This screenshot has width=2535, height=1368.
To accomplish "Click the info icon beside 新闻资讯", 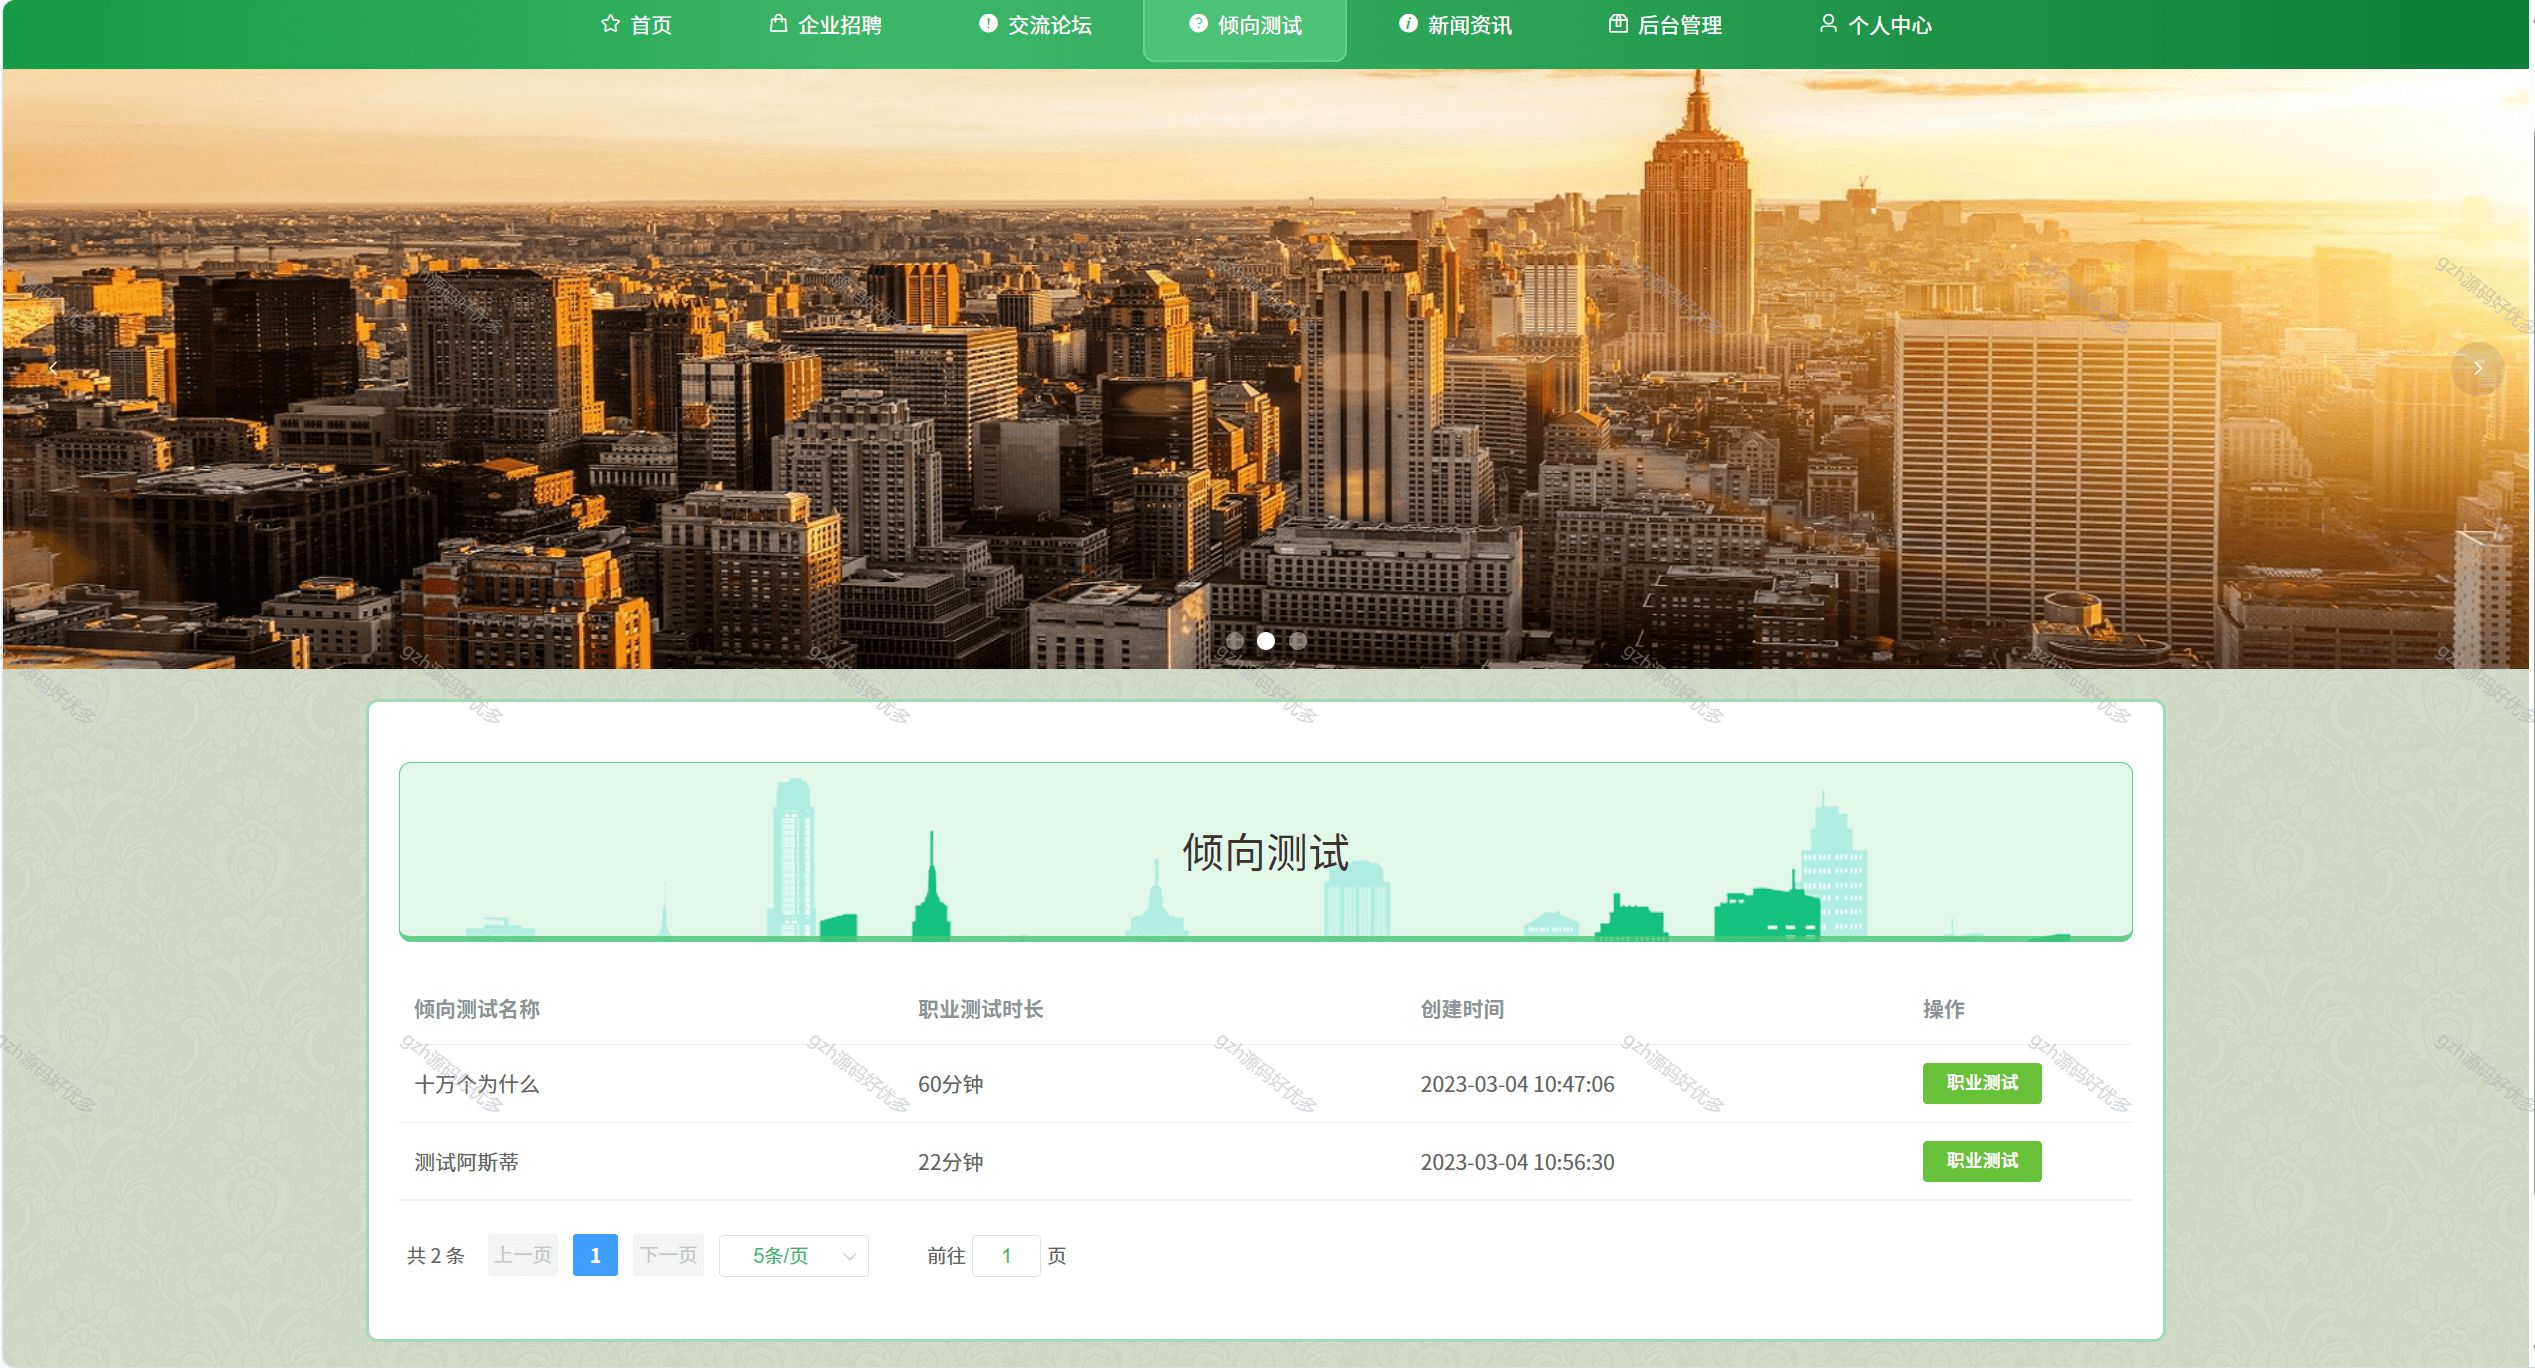I will coord(1408,24).
